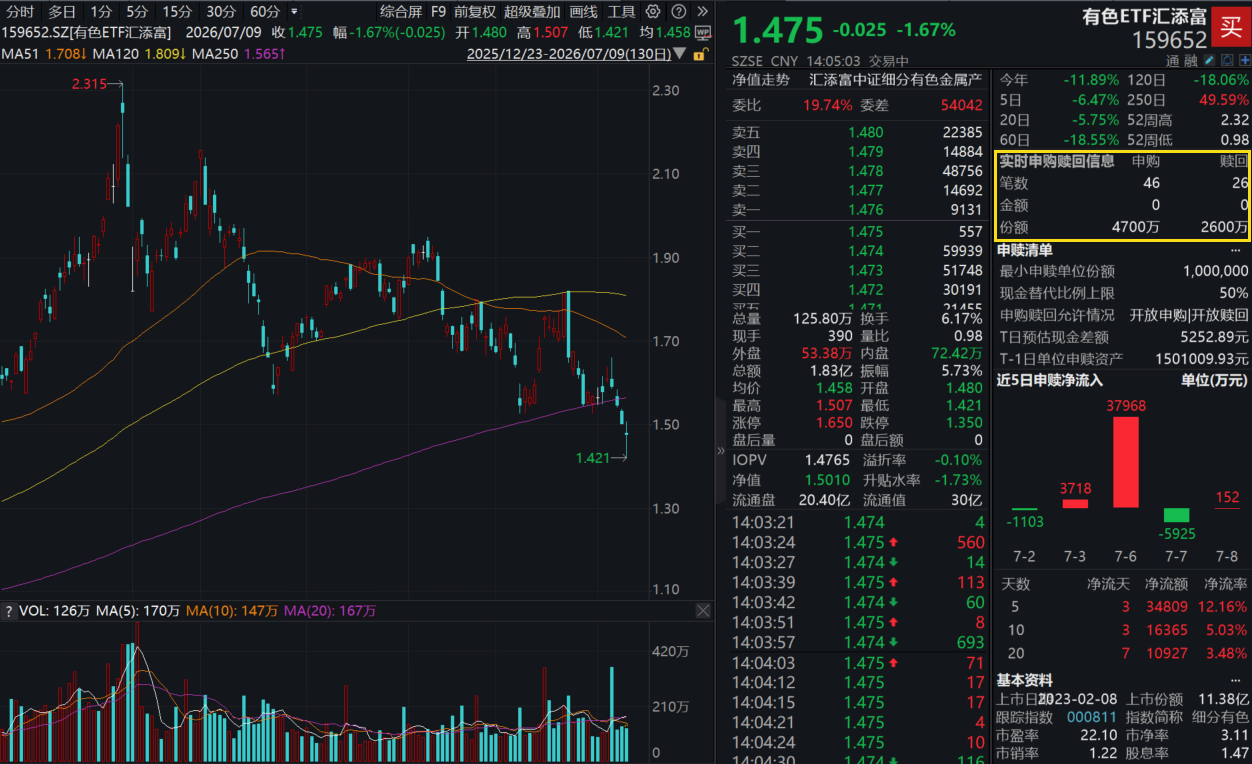1252x764 pixels.
Task: Set a price alert with bell icon
Action: [x=1227, y=61]
